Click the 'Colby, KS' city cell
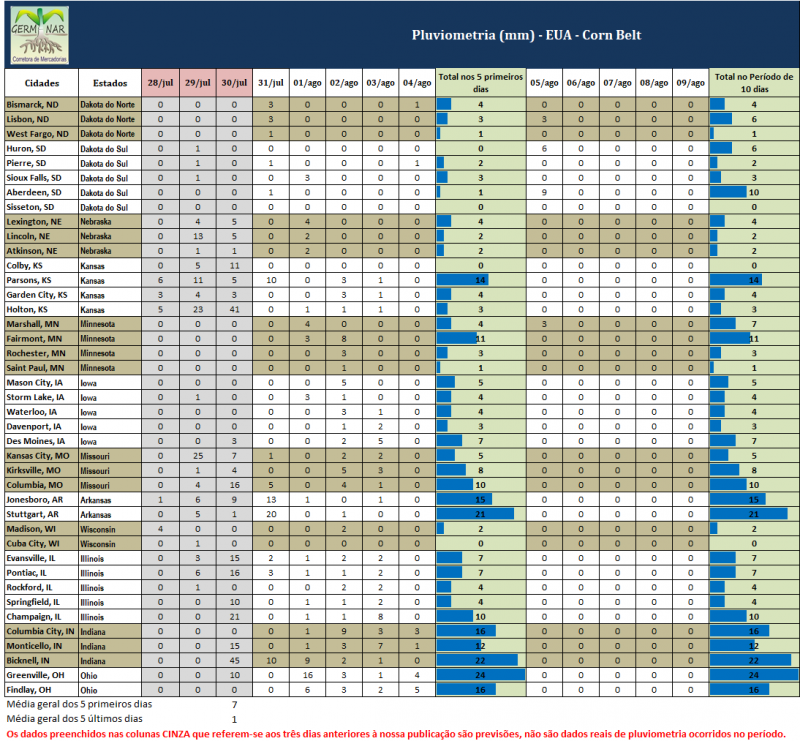The width and height of the screenshot is (800, 741). 42,265
